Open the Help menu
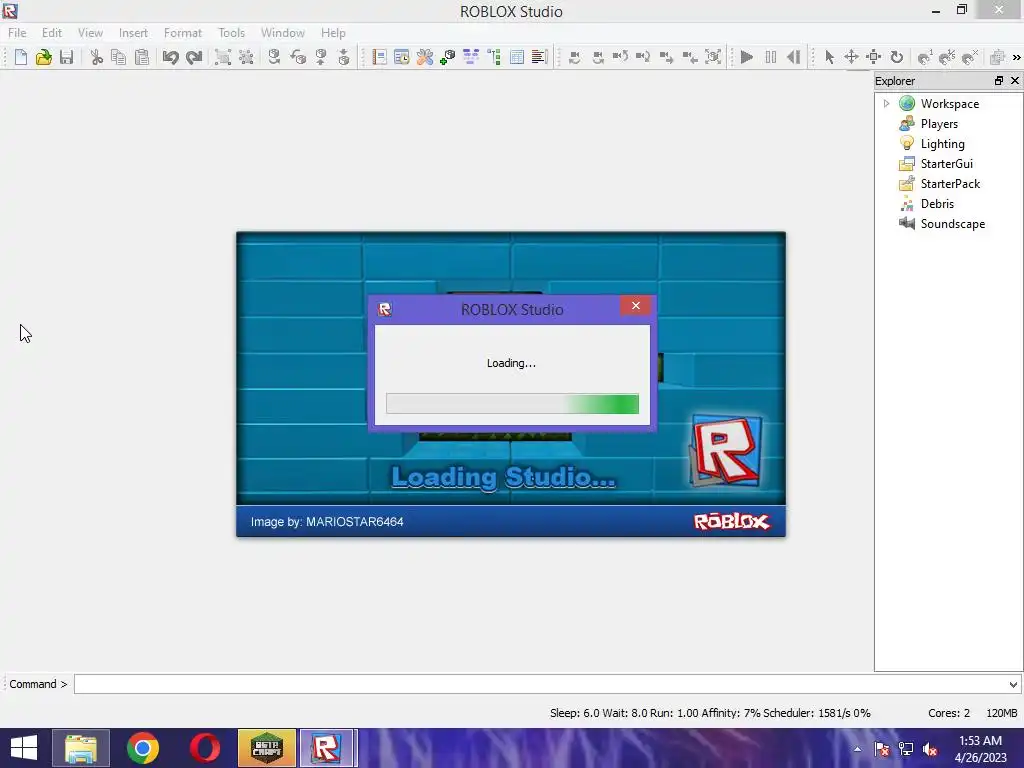The width and height of the screenshot is (1024, 768). [x=333, y=33]
